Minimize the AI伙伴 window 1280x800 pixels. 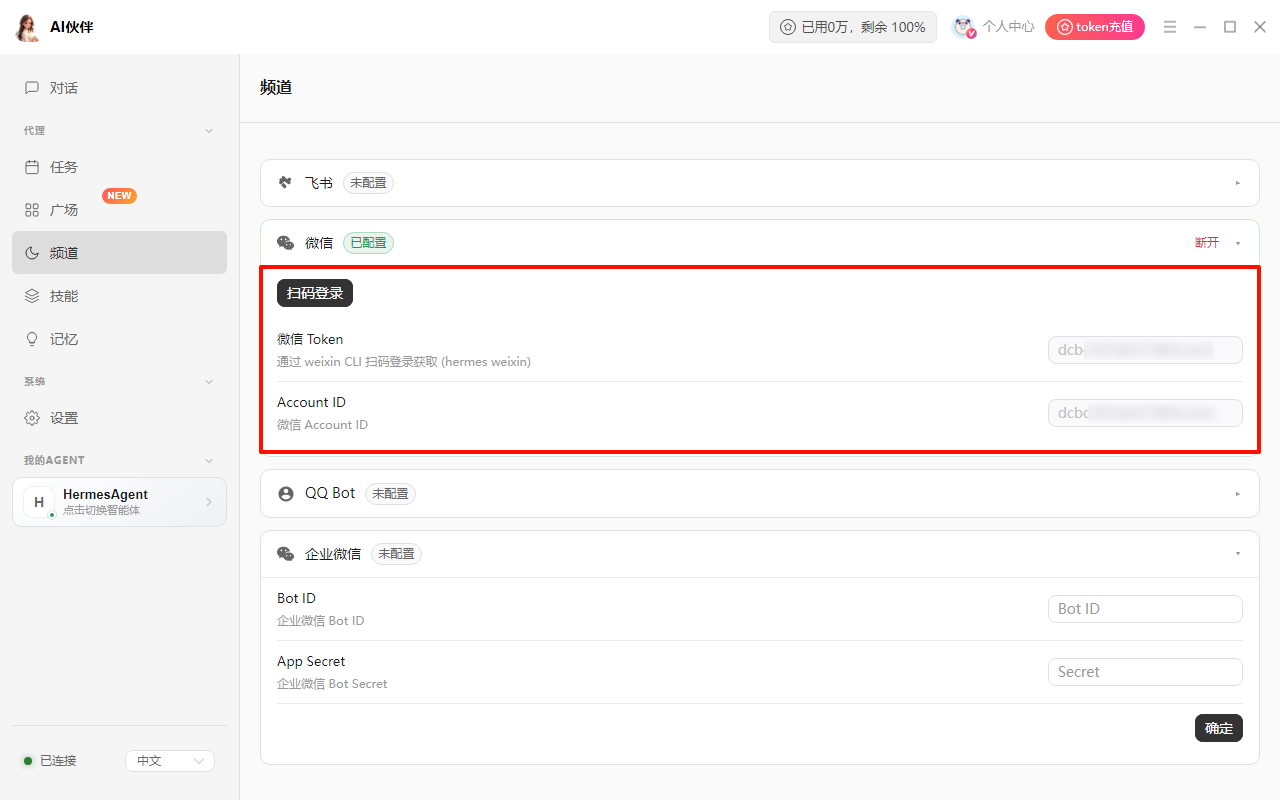coord(1200,27)
